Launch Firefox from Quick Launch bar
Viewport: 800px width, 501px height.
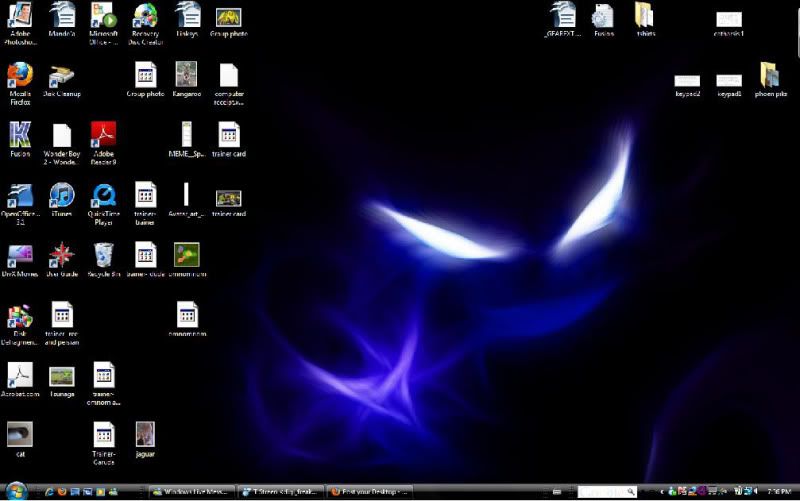pyautogui.click(x=62, y=492)
